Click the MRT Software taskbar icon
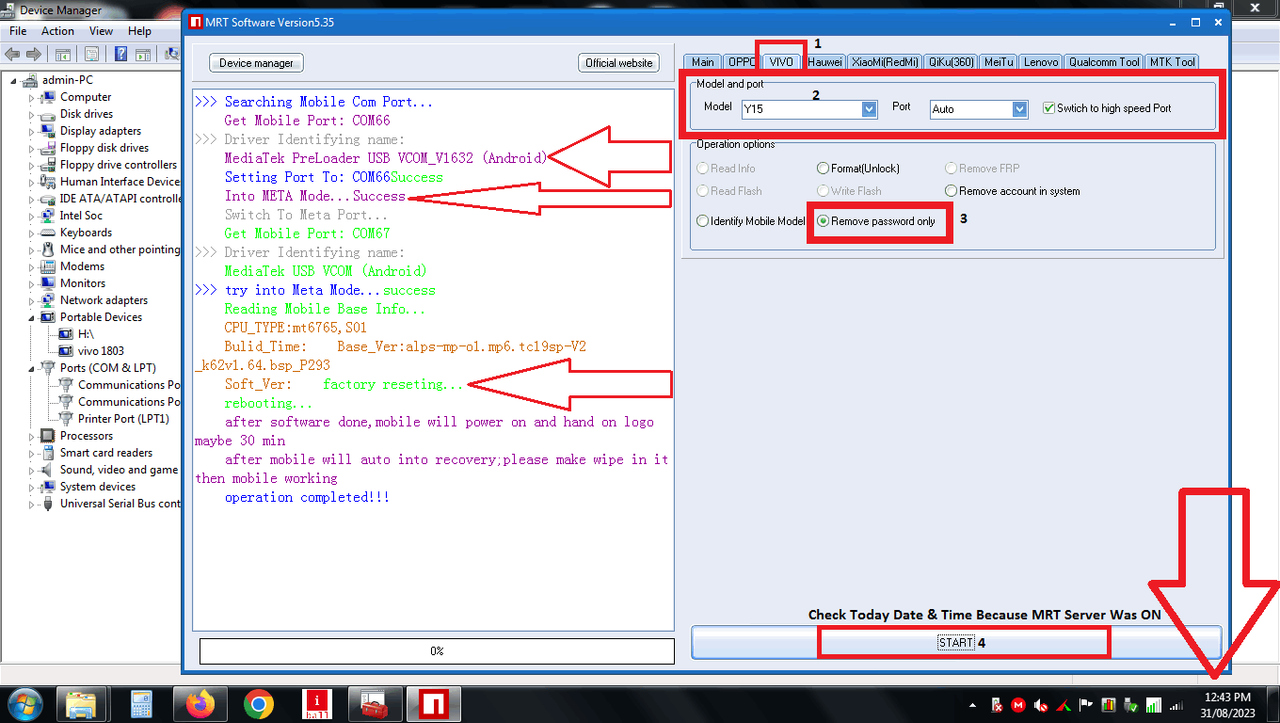Image resolution: width=1280 pixels, height=723 pixels. click(x=434, y=704)
